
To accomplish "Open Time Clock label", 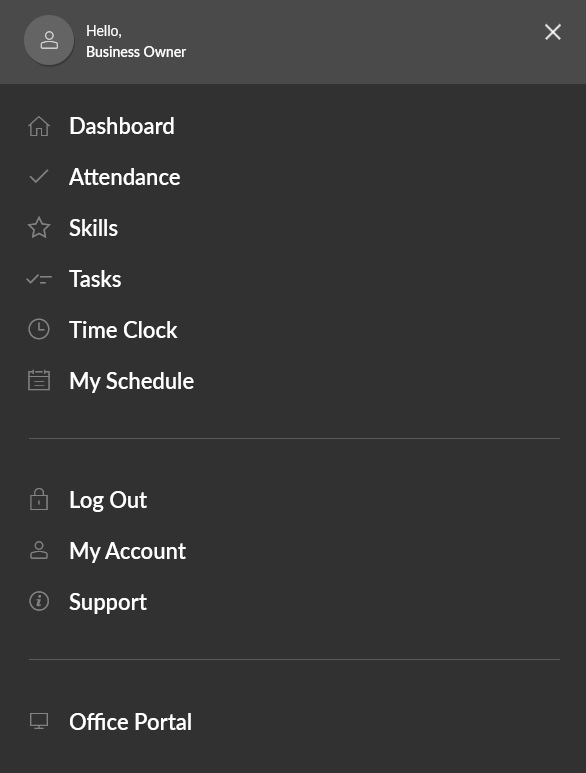I will (123, 330).
